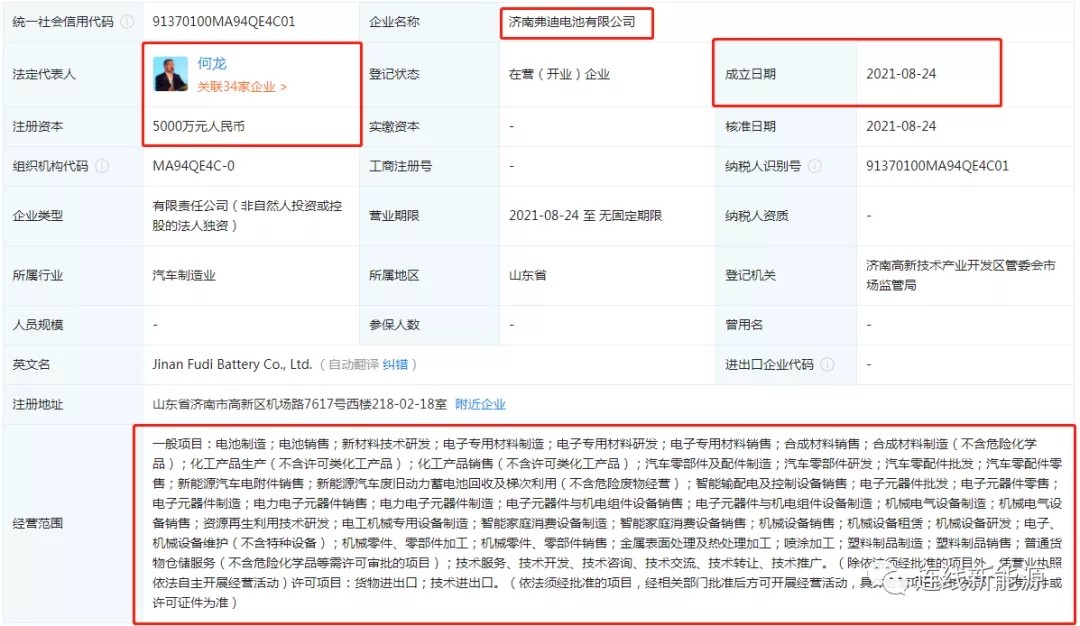The width and height of the screenshot is (1080, 626).
Task: Click the registered capital 5000万元人民币 value
Action: (199, 127)
